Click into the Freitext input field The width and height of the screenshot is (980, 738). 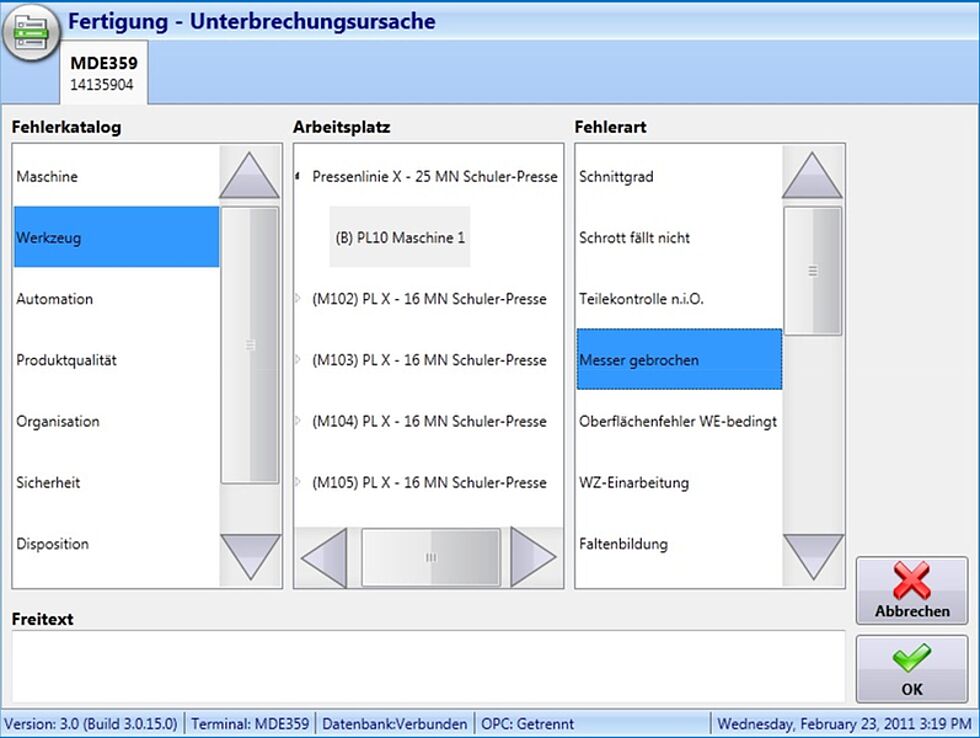pyautogui.click(x=428, y=666)
